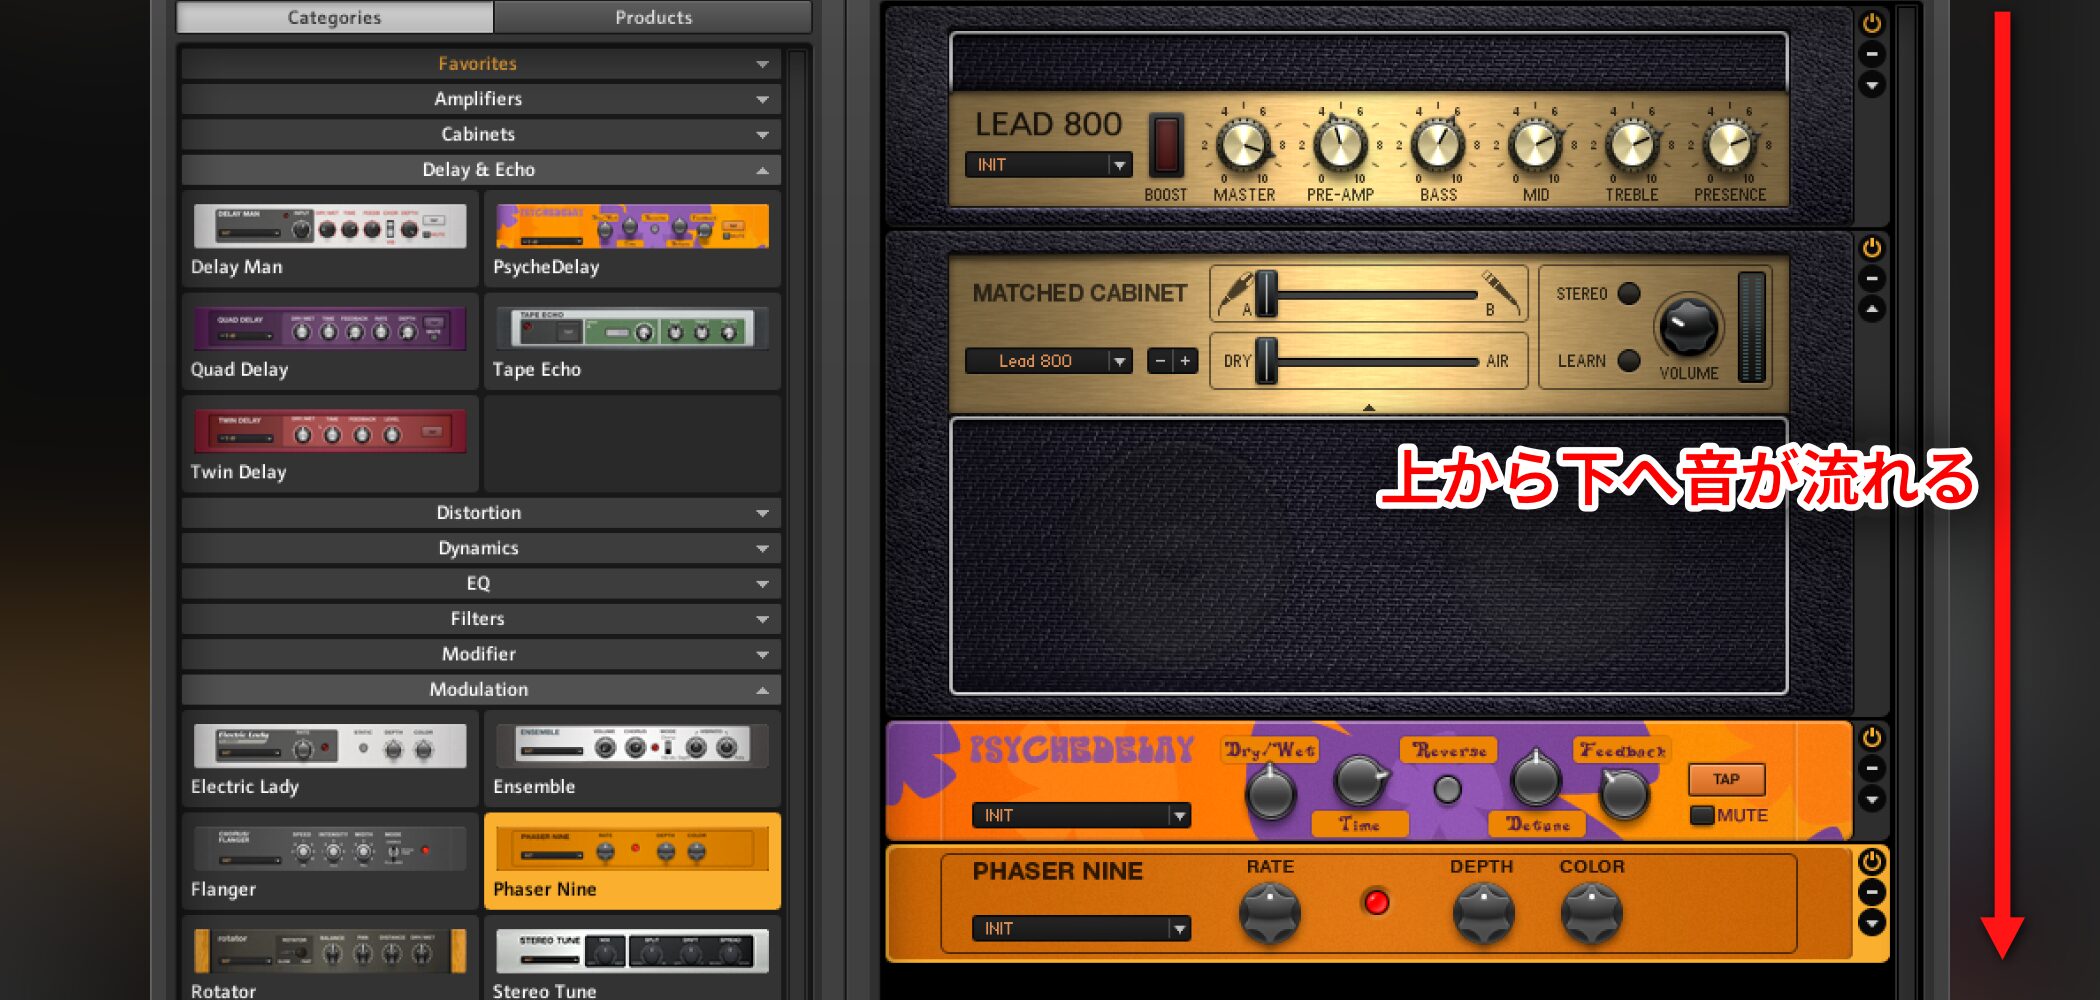Click the PsycheDelay Feedback knob
This screenshot has height=1000, width=2100.
[x=1624, y=793]
